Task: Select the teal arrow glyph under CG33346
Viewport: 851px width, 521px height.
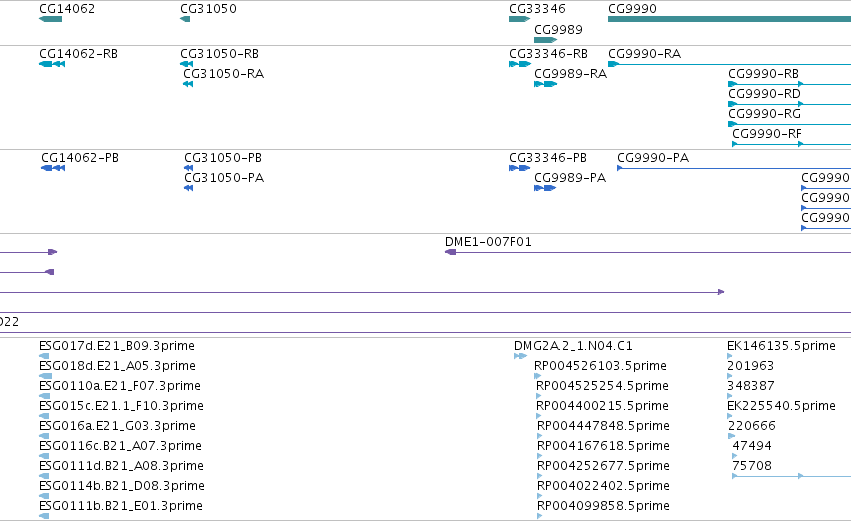Action: point(519,19)
